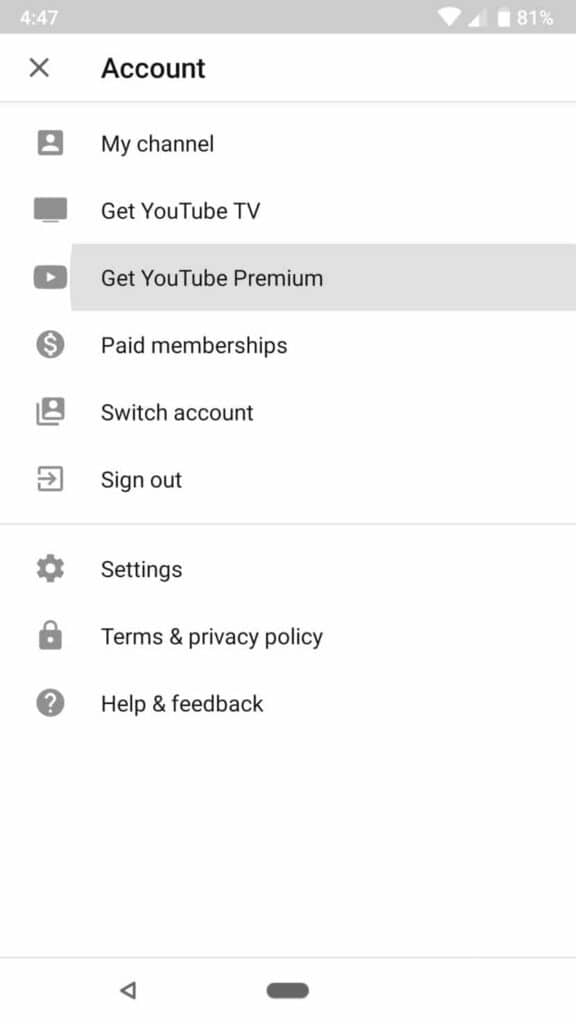
Task: Select Switch account option
Action: (288, 412)
